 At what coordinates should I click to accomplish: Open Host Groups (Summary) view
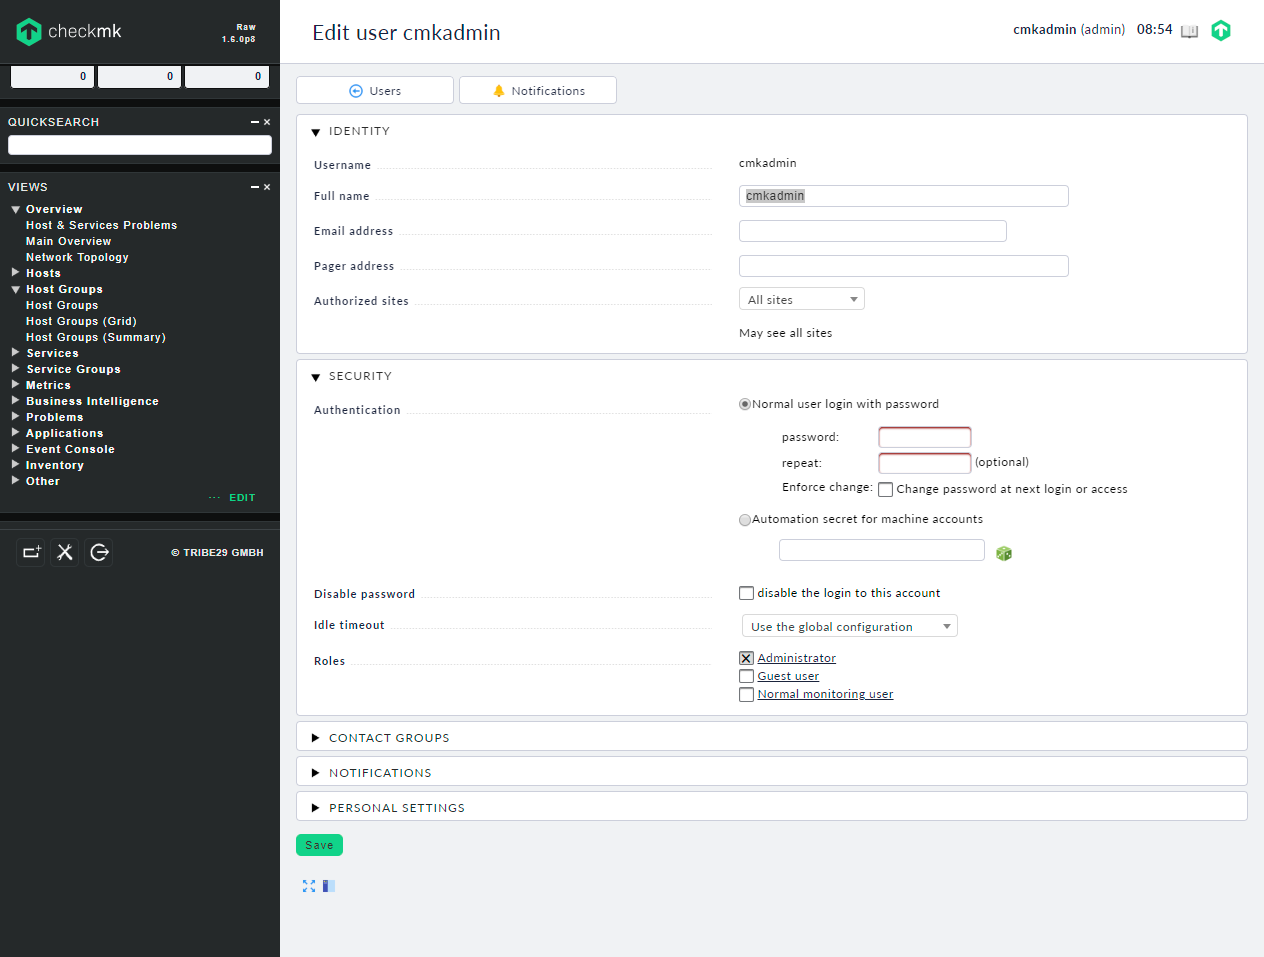[x=96, y=337]
